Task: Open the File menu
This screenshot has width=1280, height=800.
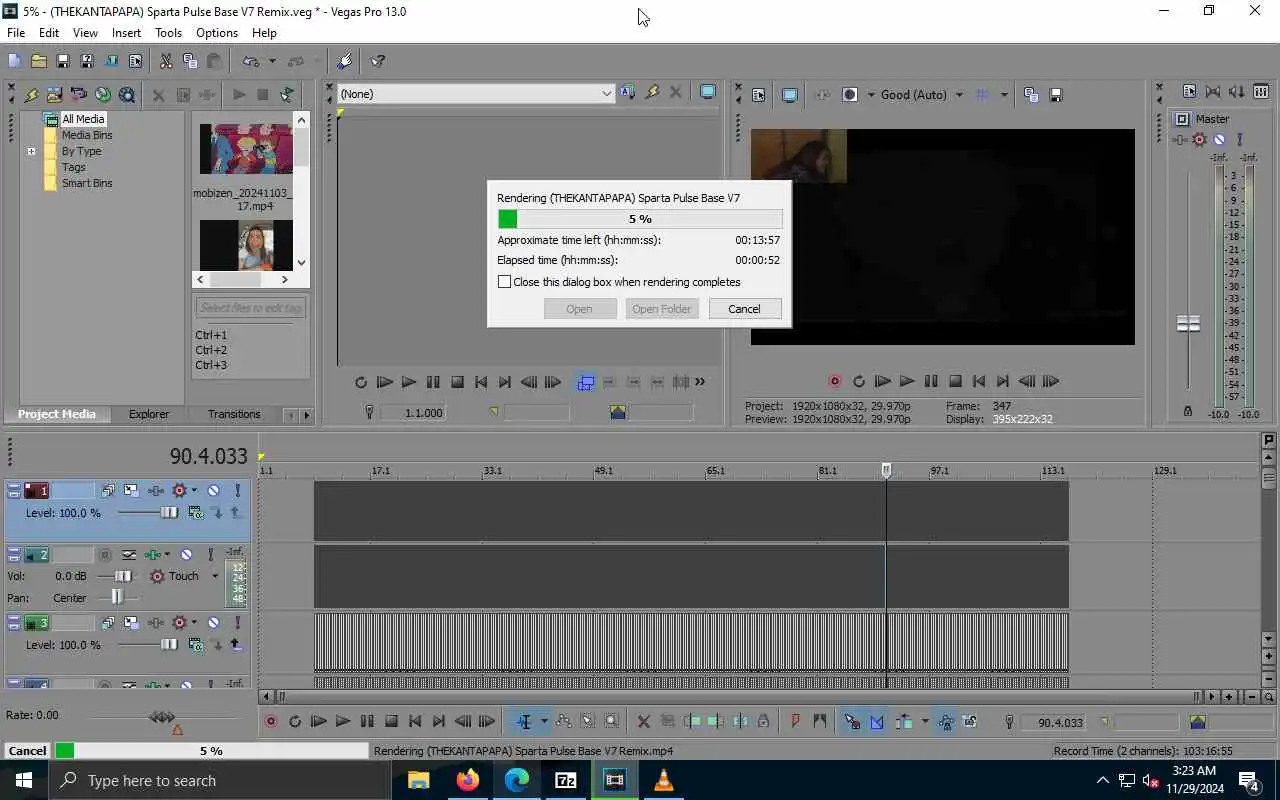Action: 16,33
